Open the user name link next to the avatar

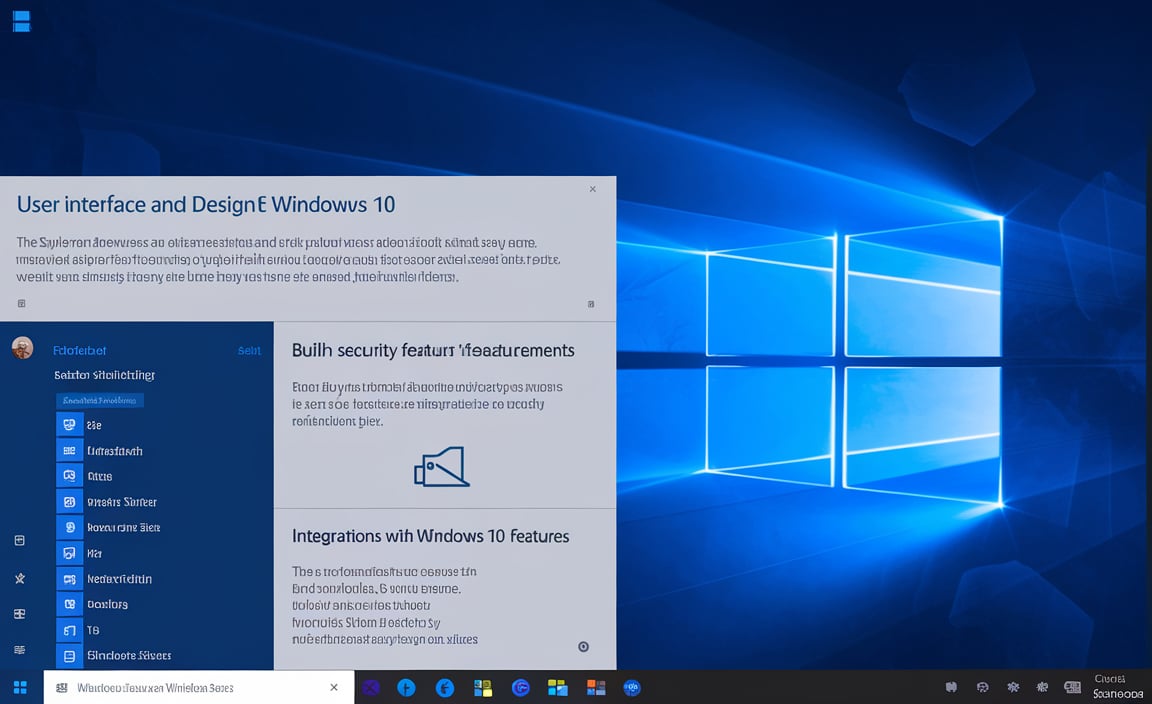pyautogui.click(x=80, y=350)
